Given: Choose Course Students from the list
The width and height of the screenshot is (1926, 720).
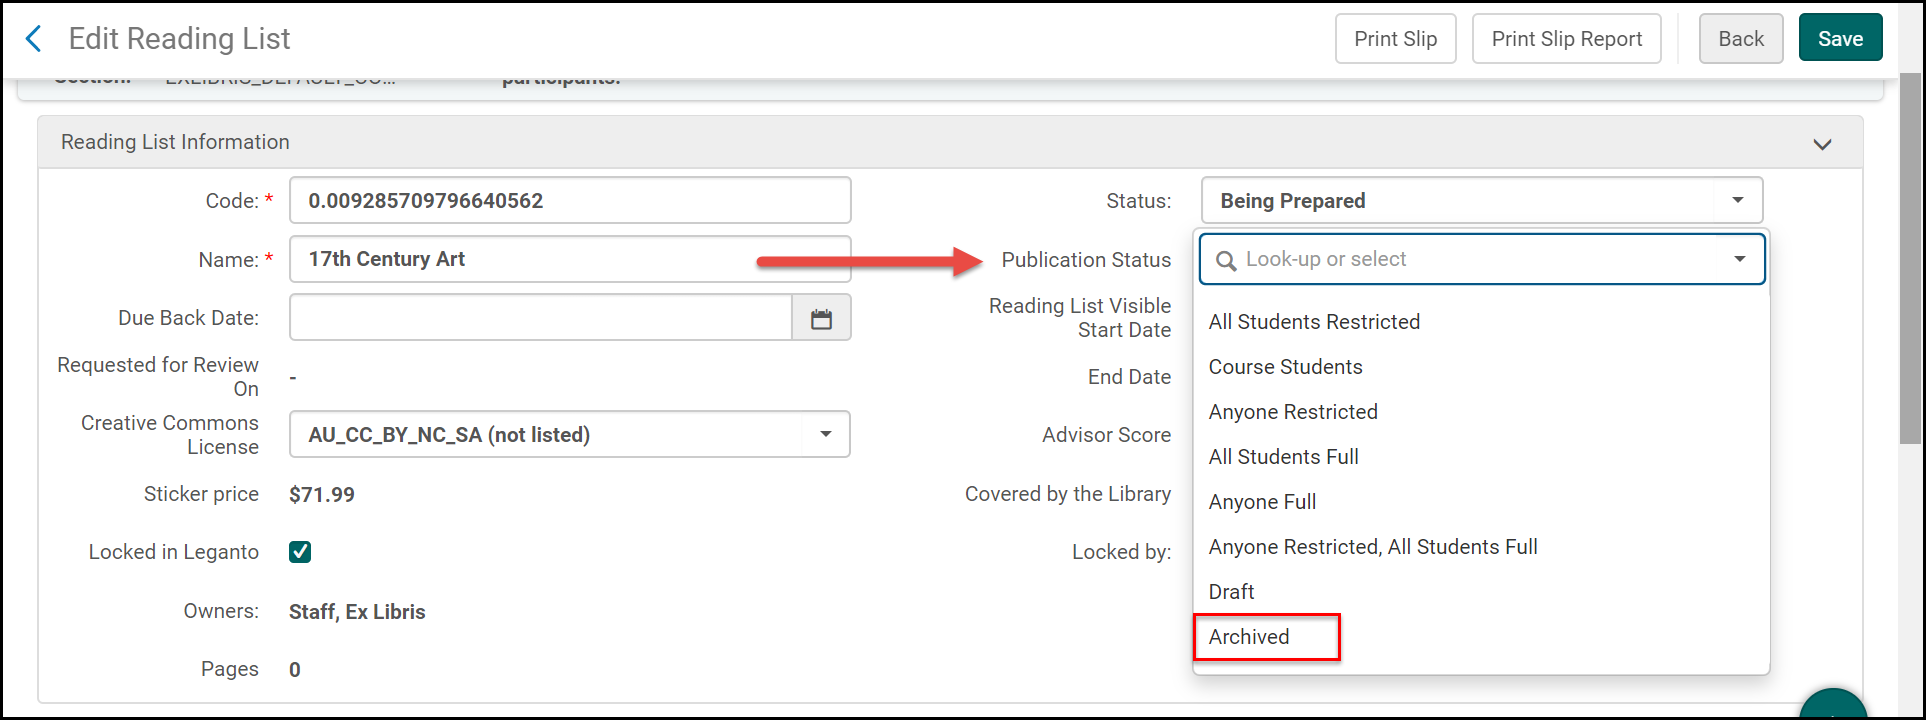Looking at the screenshot, I should (x=1285, y=367).
